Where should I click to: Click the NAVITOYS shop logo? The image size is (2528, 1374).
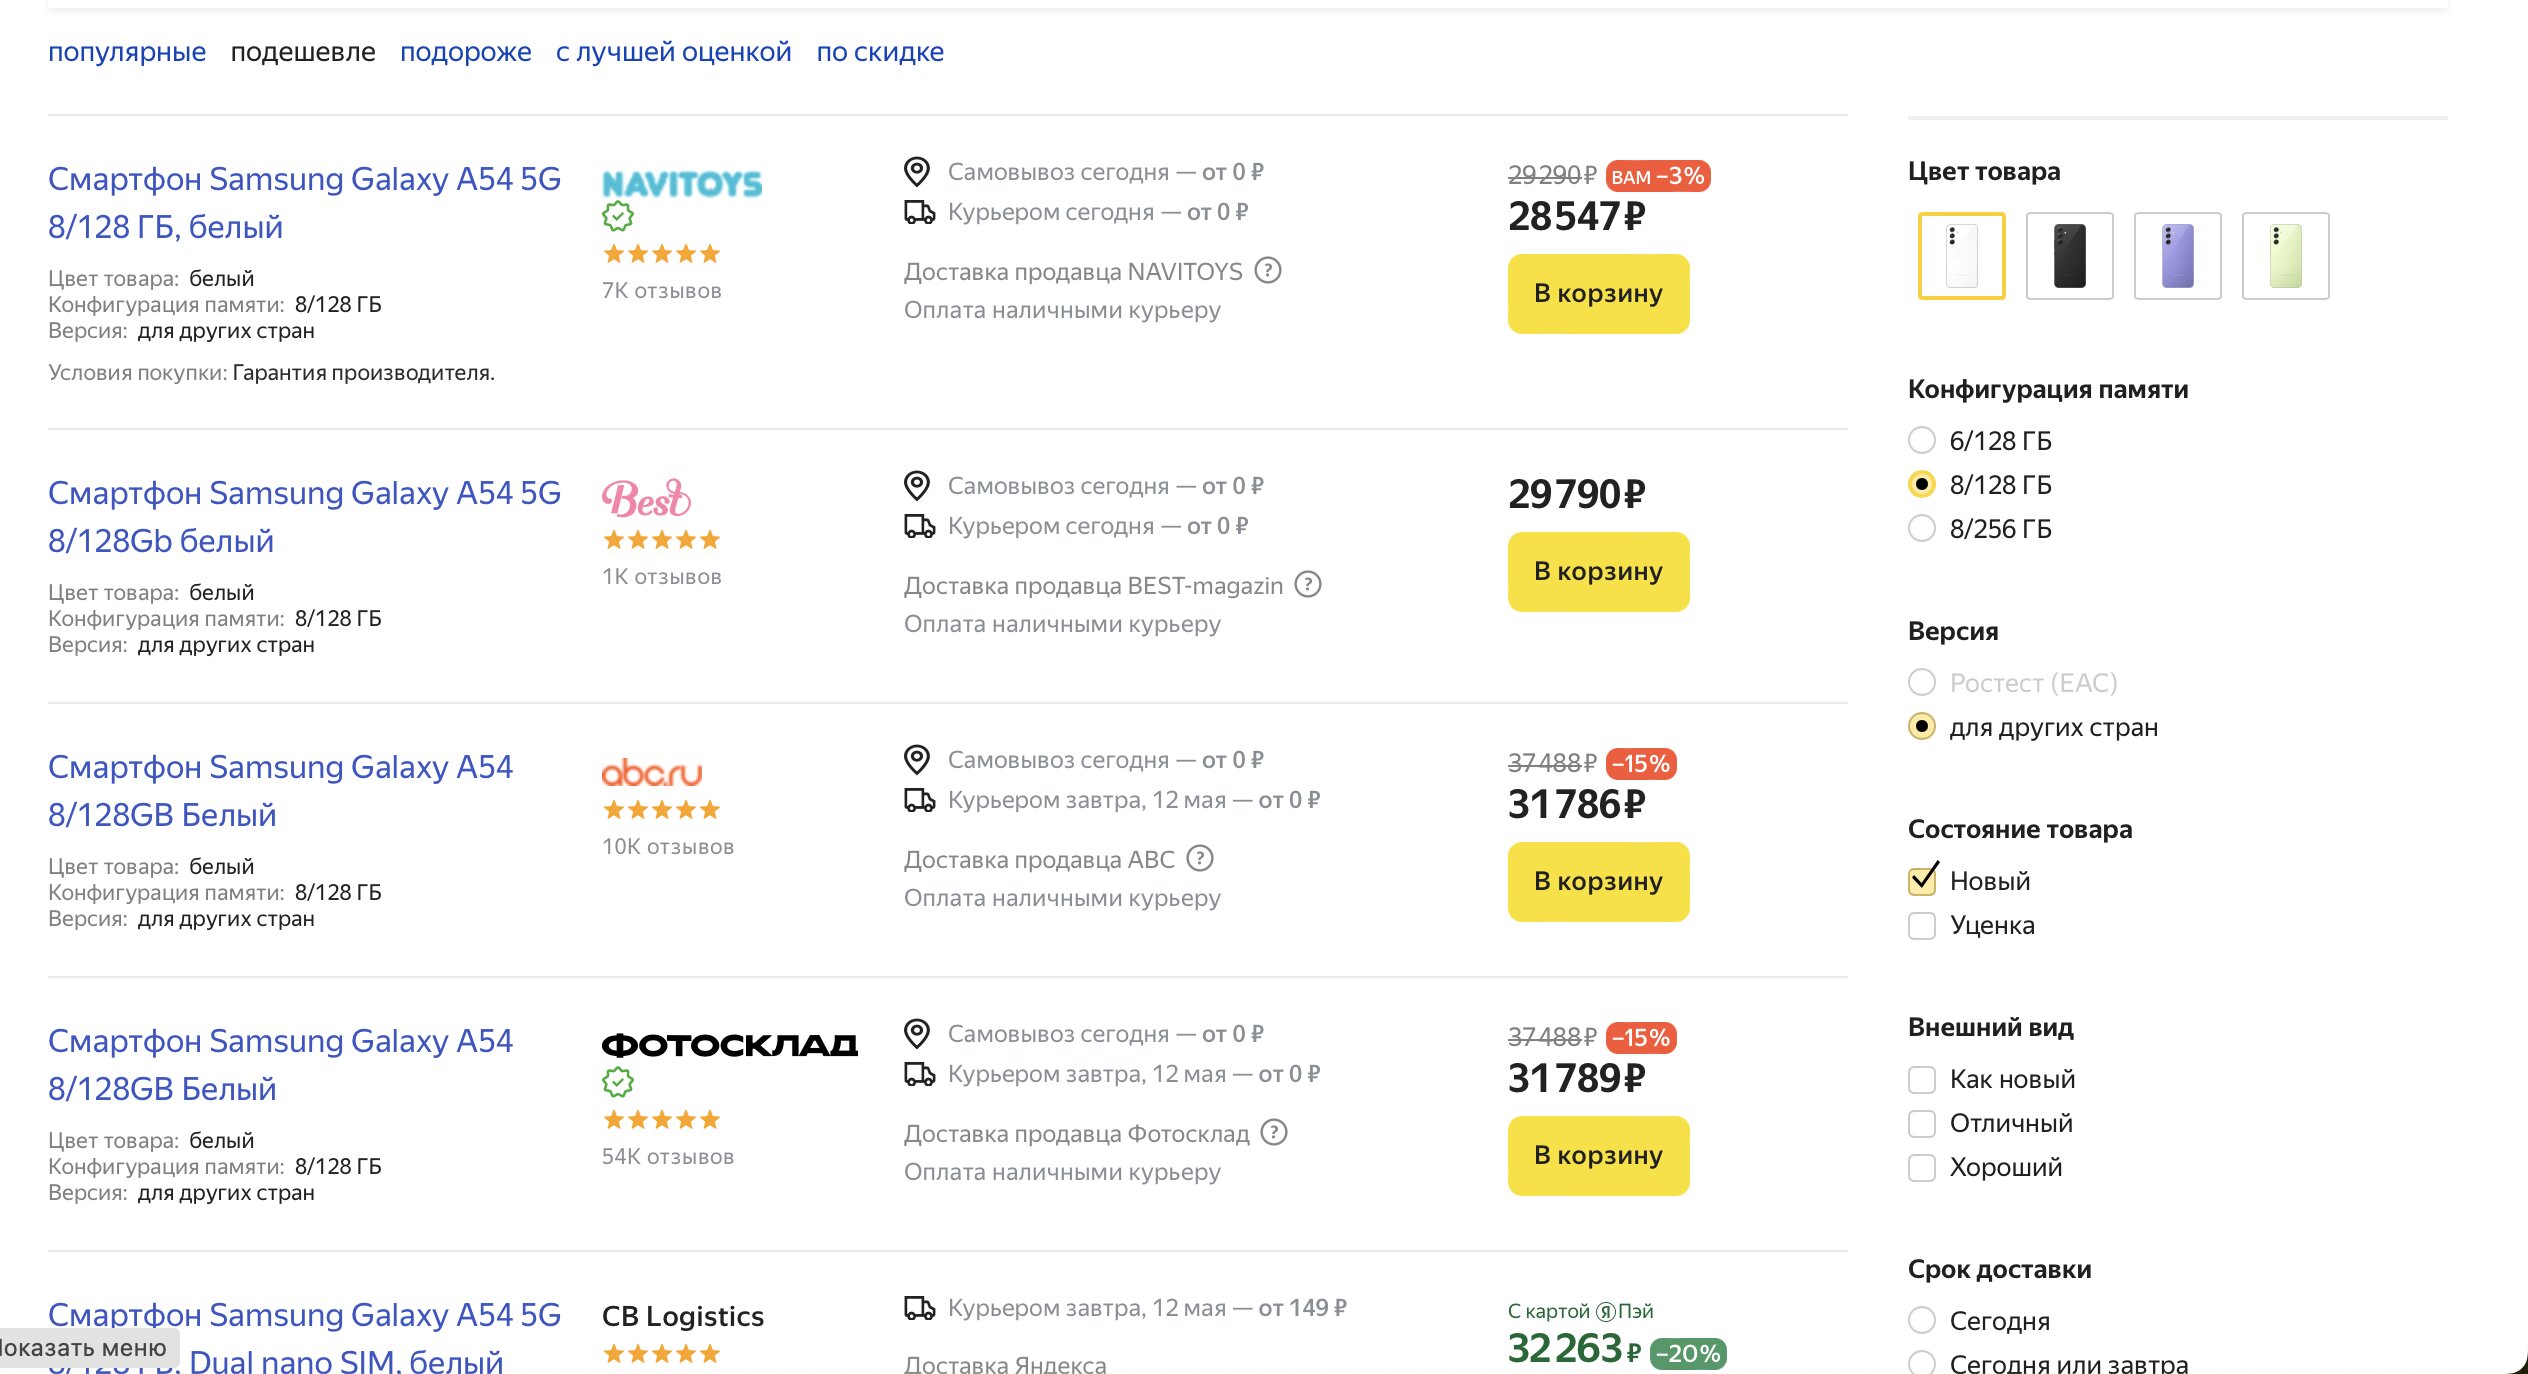[x=682, y=184]
